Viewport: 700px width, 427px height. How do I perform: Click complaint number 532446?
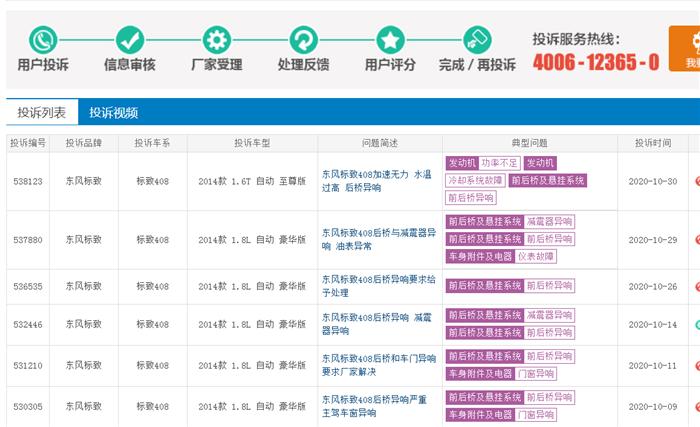pyautogui.click(x=28, y=325)
